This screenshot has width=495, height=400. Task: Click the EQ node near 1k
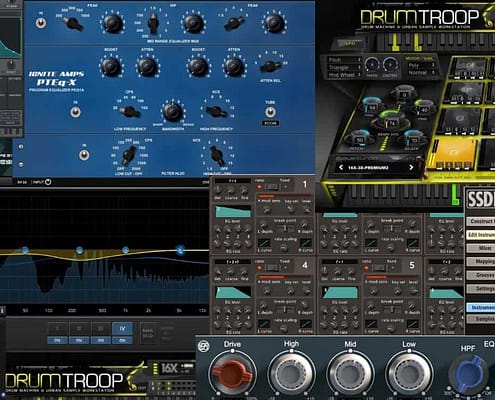(125, 250)
